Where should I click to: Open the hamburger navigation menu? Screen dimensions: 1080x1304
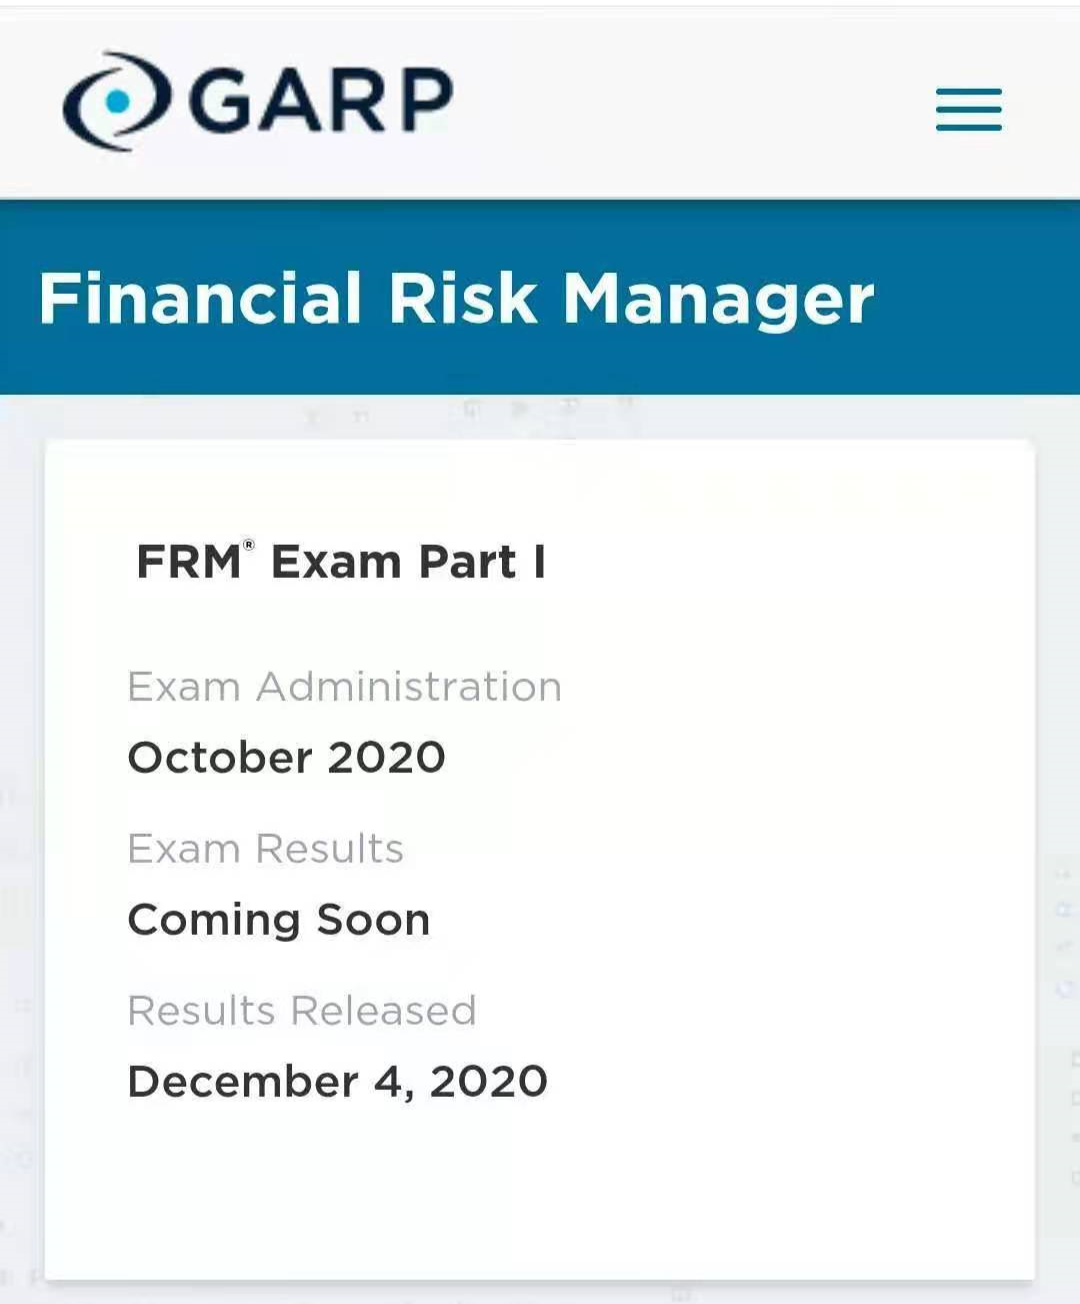(967, 110)
